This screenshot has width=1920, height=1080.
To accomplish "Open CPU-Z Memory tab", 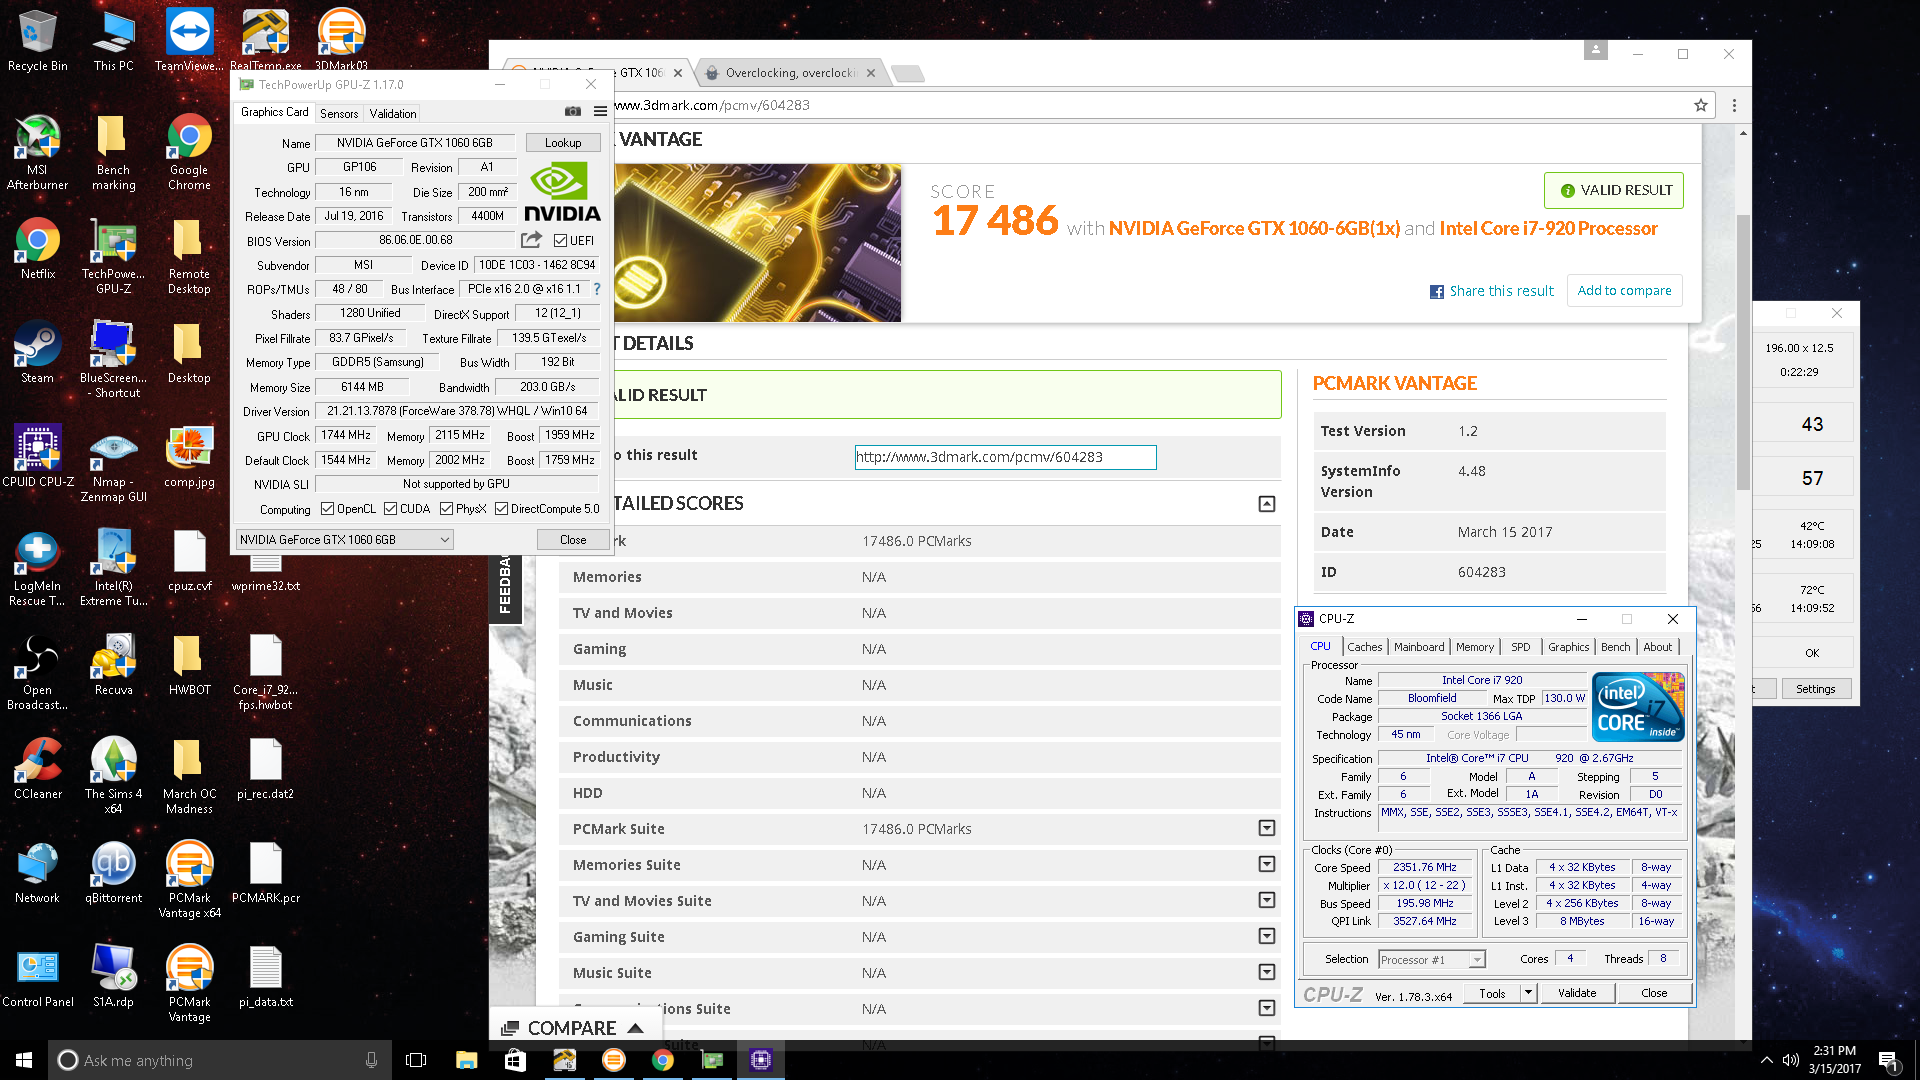I will click(1475, 647).
